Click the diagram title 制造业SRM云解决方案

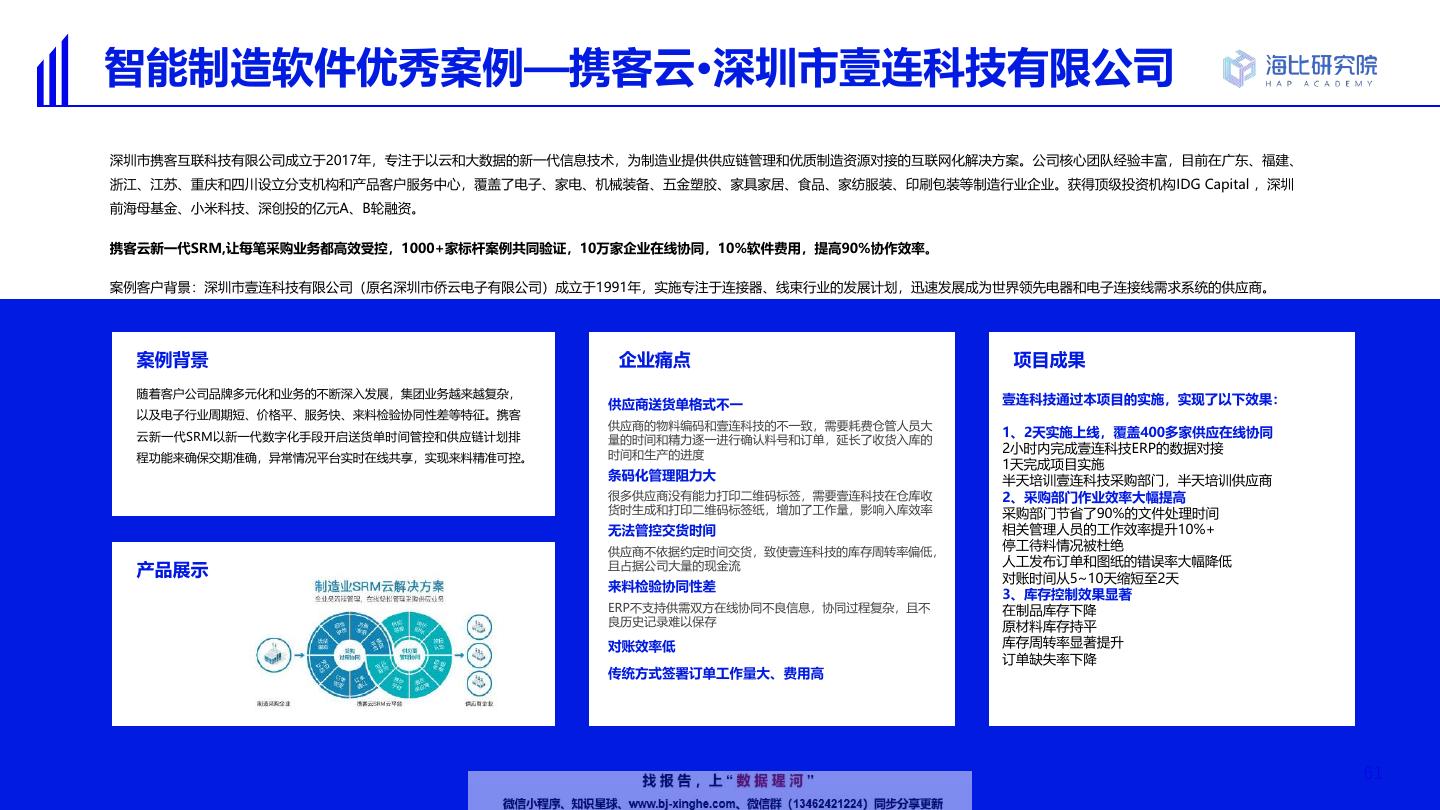click(x=380, y=586)
